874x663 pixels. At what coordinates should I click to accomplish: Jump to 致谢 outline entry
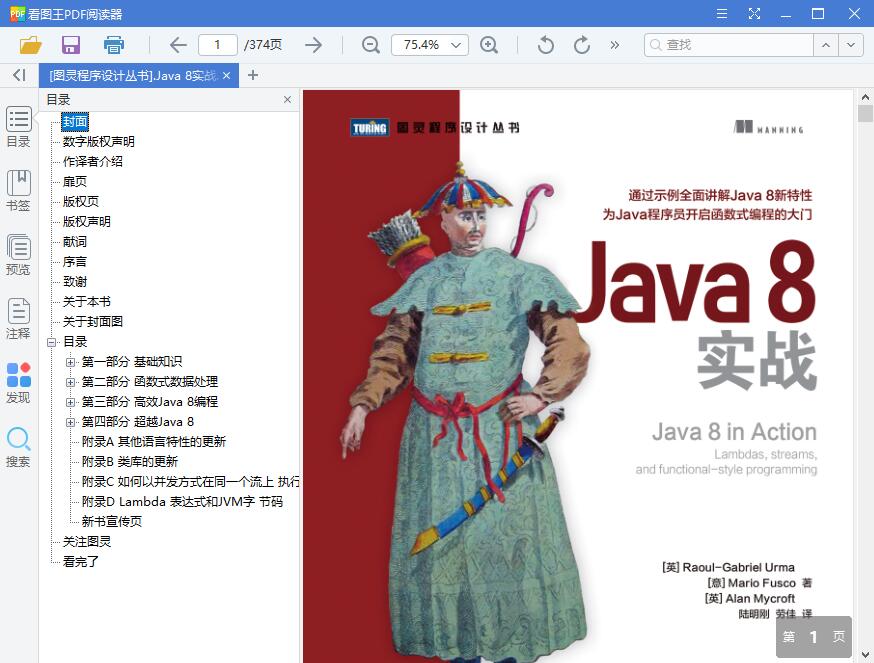[x=75, y=282]
